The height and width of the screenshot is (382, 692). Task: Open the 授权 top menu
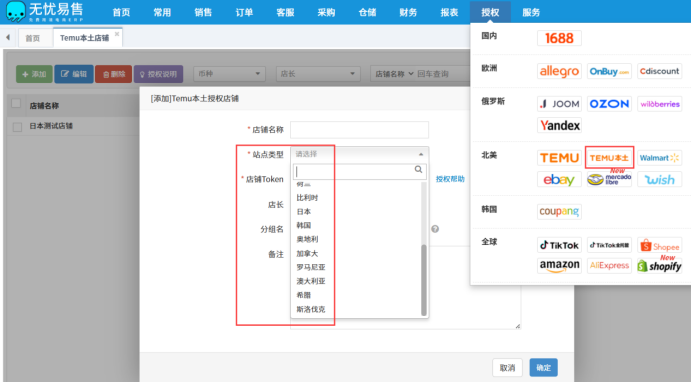490,12
